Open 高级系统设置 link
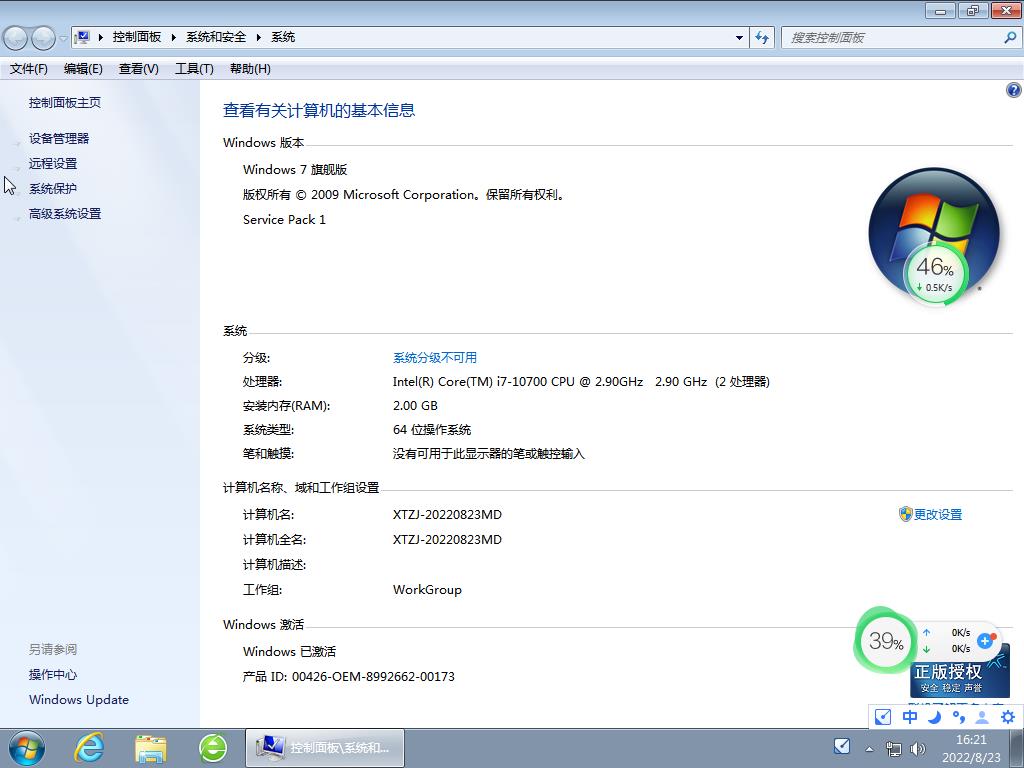This screenshot has width=1024, height=768. 65,214
